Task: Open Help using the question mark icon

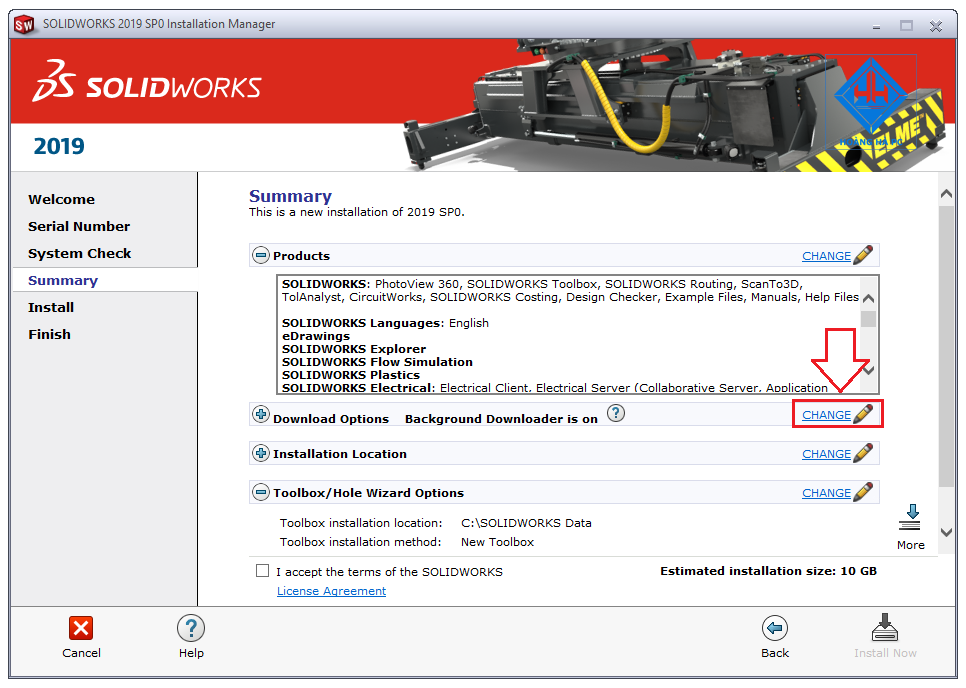Action: tap(190, 627)
